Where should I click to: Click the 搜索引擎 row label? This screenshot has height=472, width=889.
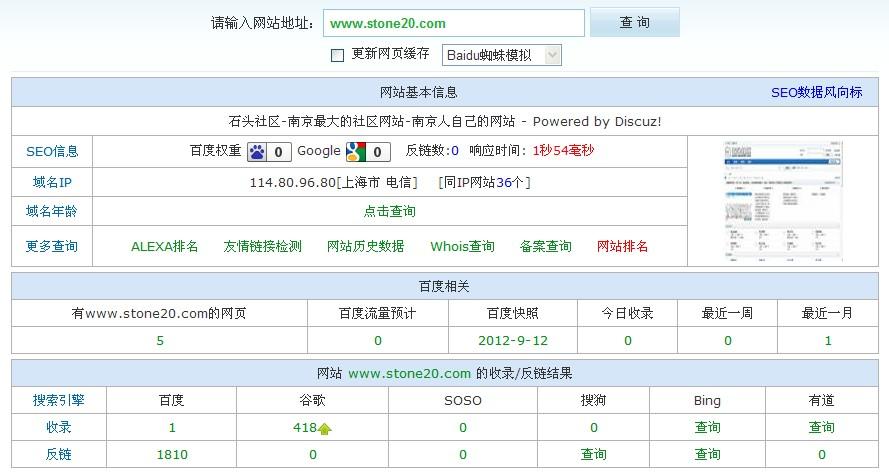pos(58,400)
